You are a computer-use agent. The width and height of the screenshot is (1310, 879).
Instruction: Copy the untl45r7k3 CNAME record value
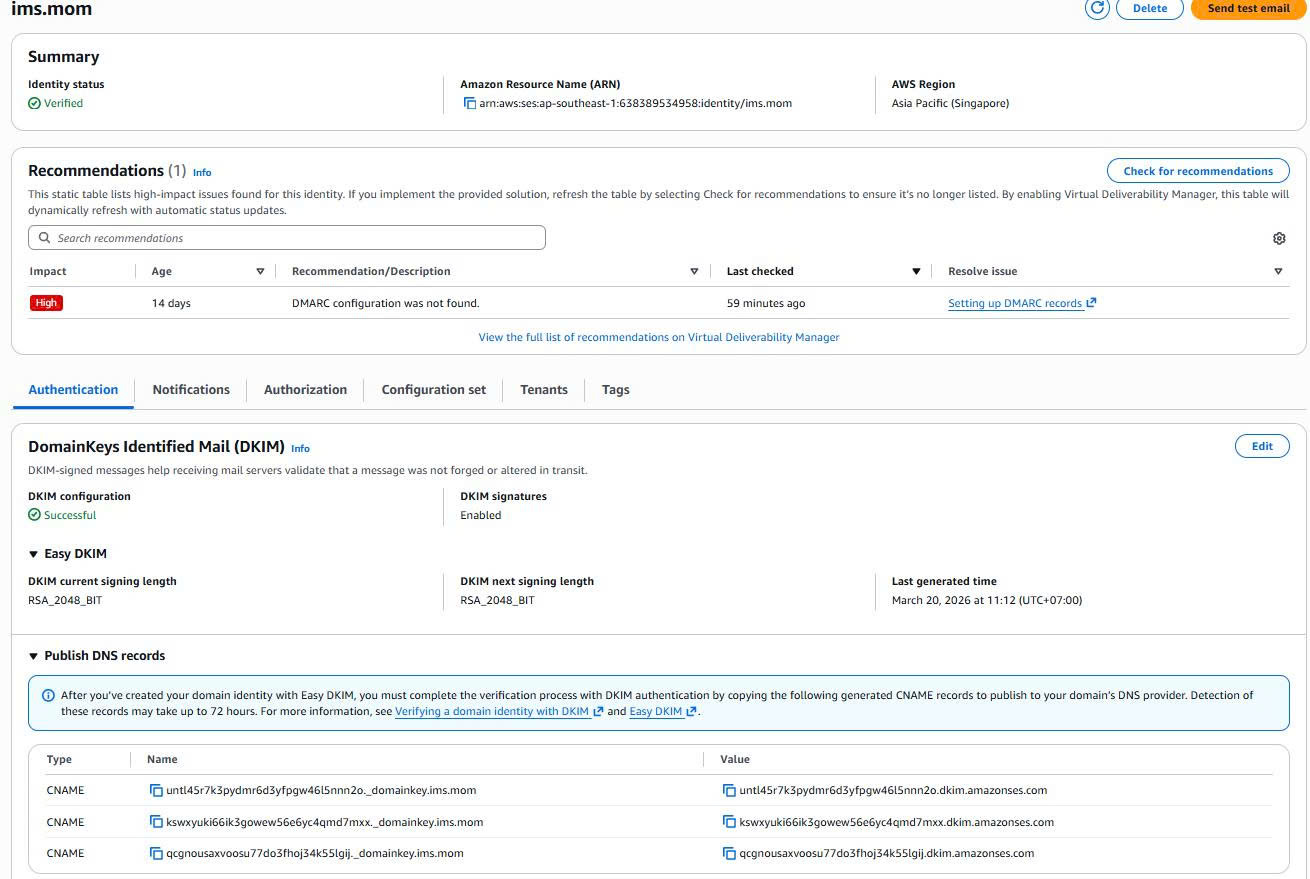[730, 790]
